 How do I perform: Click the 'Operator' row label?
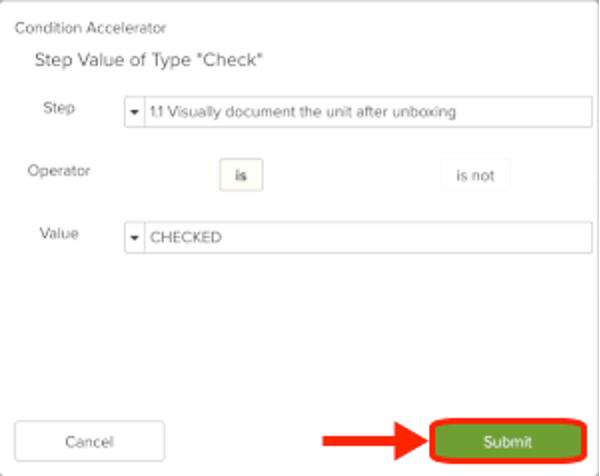pyautogui.click(x=59, y=171)
